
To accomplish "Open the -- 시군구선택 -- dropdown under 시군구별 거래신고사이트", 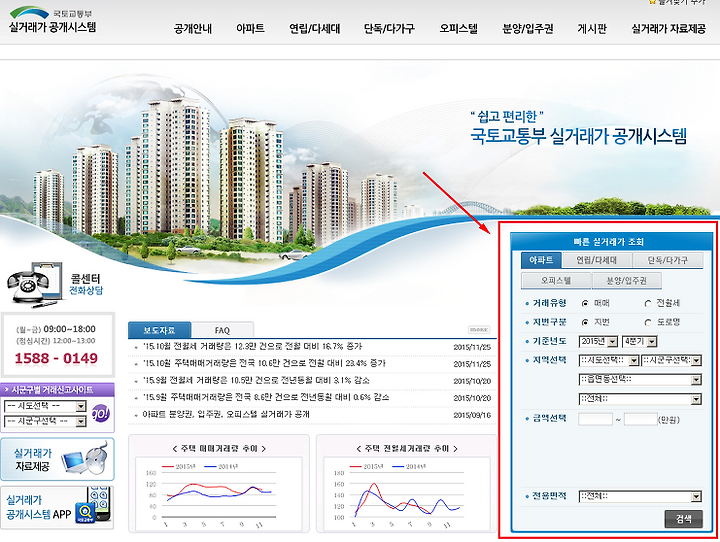I will 45,421.
